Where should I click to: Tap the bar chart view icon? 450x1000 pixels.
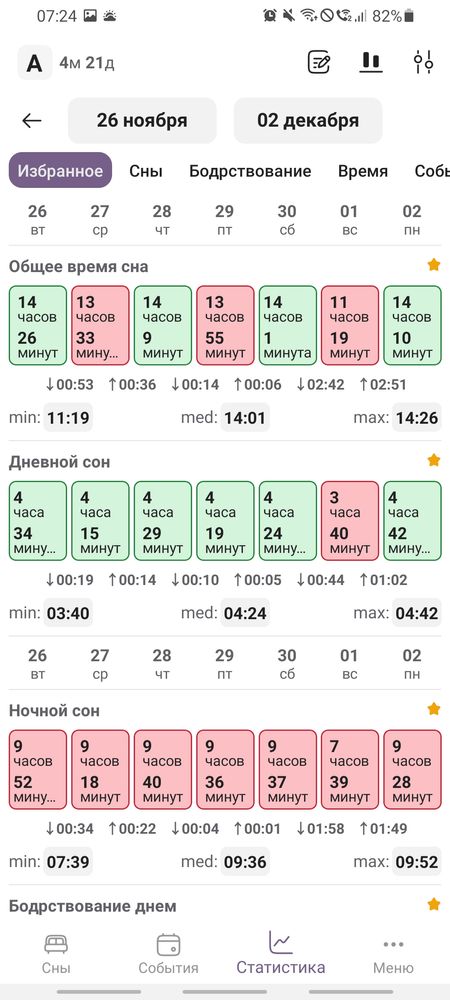371,62
